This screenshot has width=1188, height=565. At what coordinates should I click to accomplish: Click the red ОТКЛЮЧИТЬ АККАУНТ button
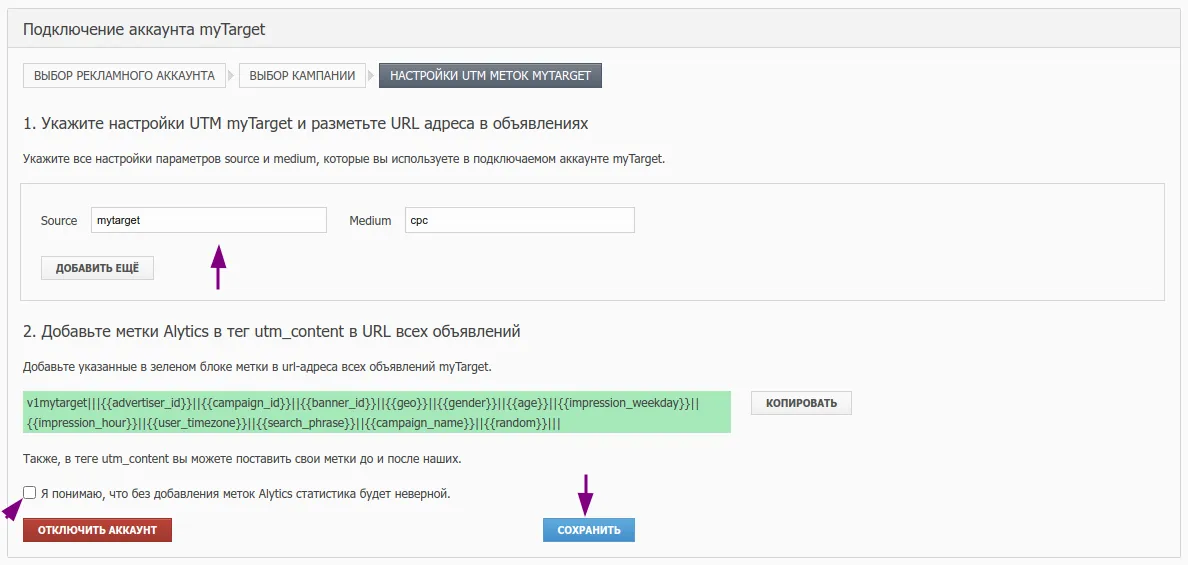pyautogui.click(x=97, y=530)
